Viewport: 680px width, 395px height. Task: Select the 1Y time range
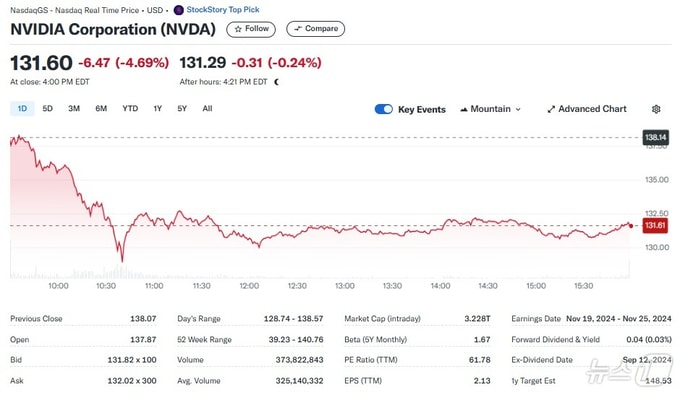point(157,108)
